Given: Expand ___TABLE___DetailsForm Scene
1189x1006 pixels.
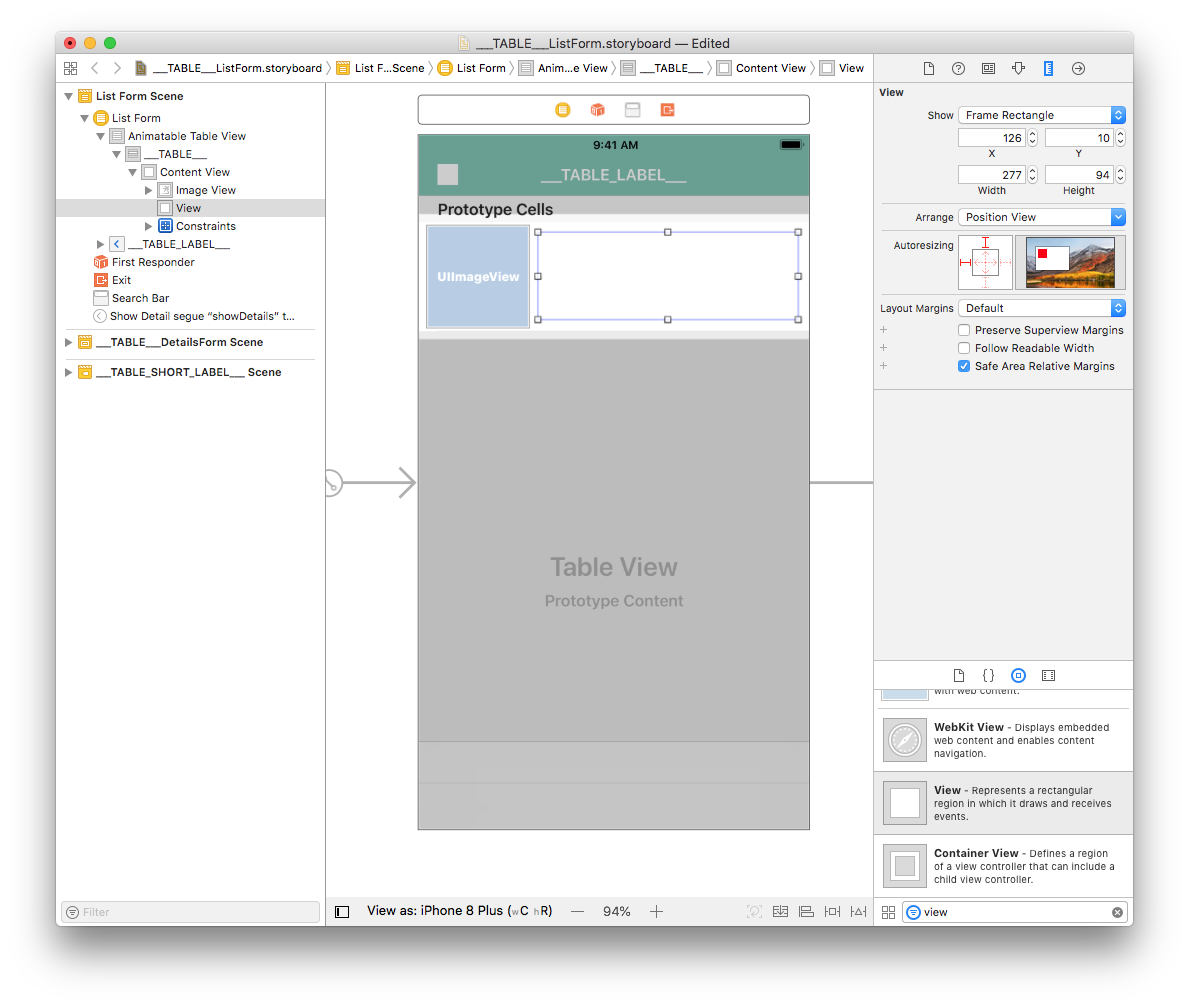Looking at the screenshot, I should coord(68,342).
